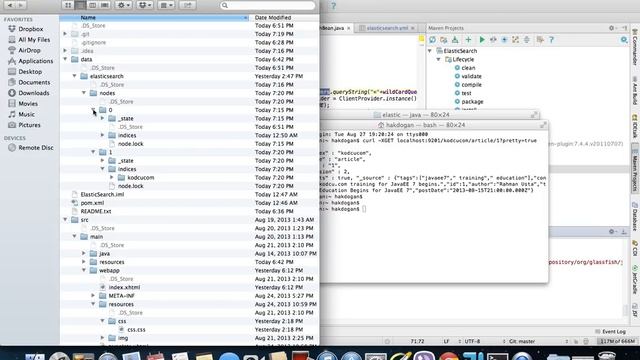Screen dimensions: 640x360
Task: Expand the kodcucom folder
Action: 112,178
